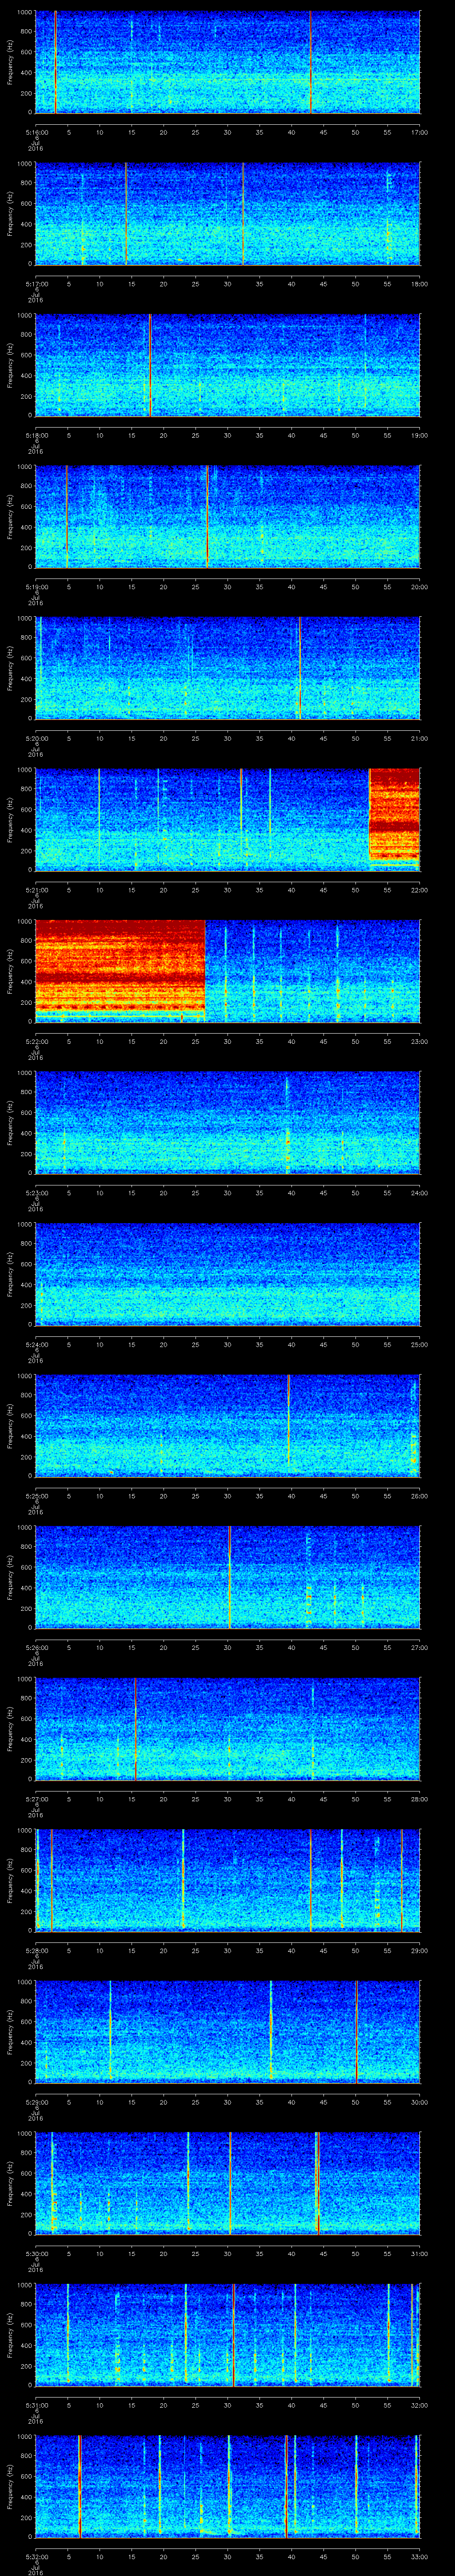Select the 5:31:00 spectrogram panel

pyautogui.click(x=227, y=2334)
